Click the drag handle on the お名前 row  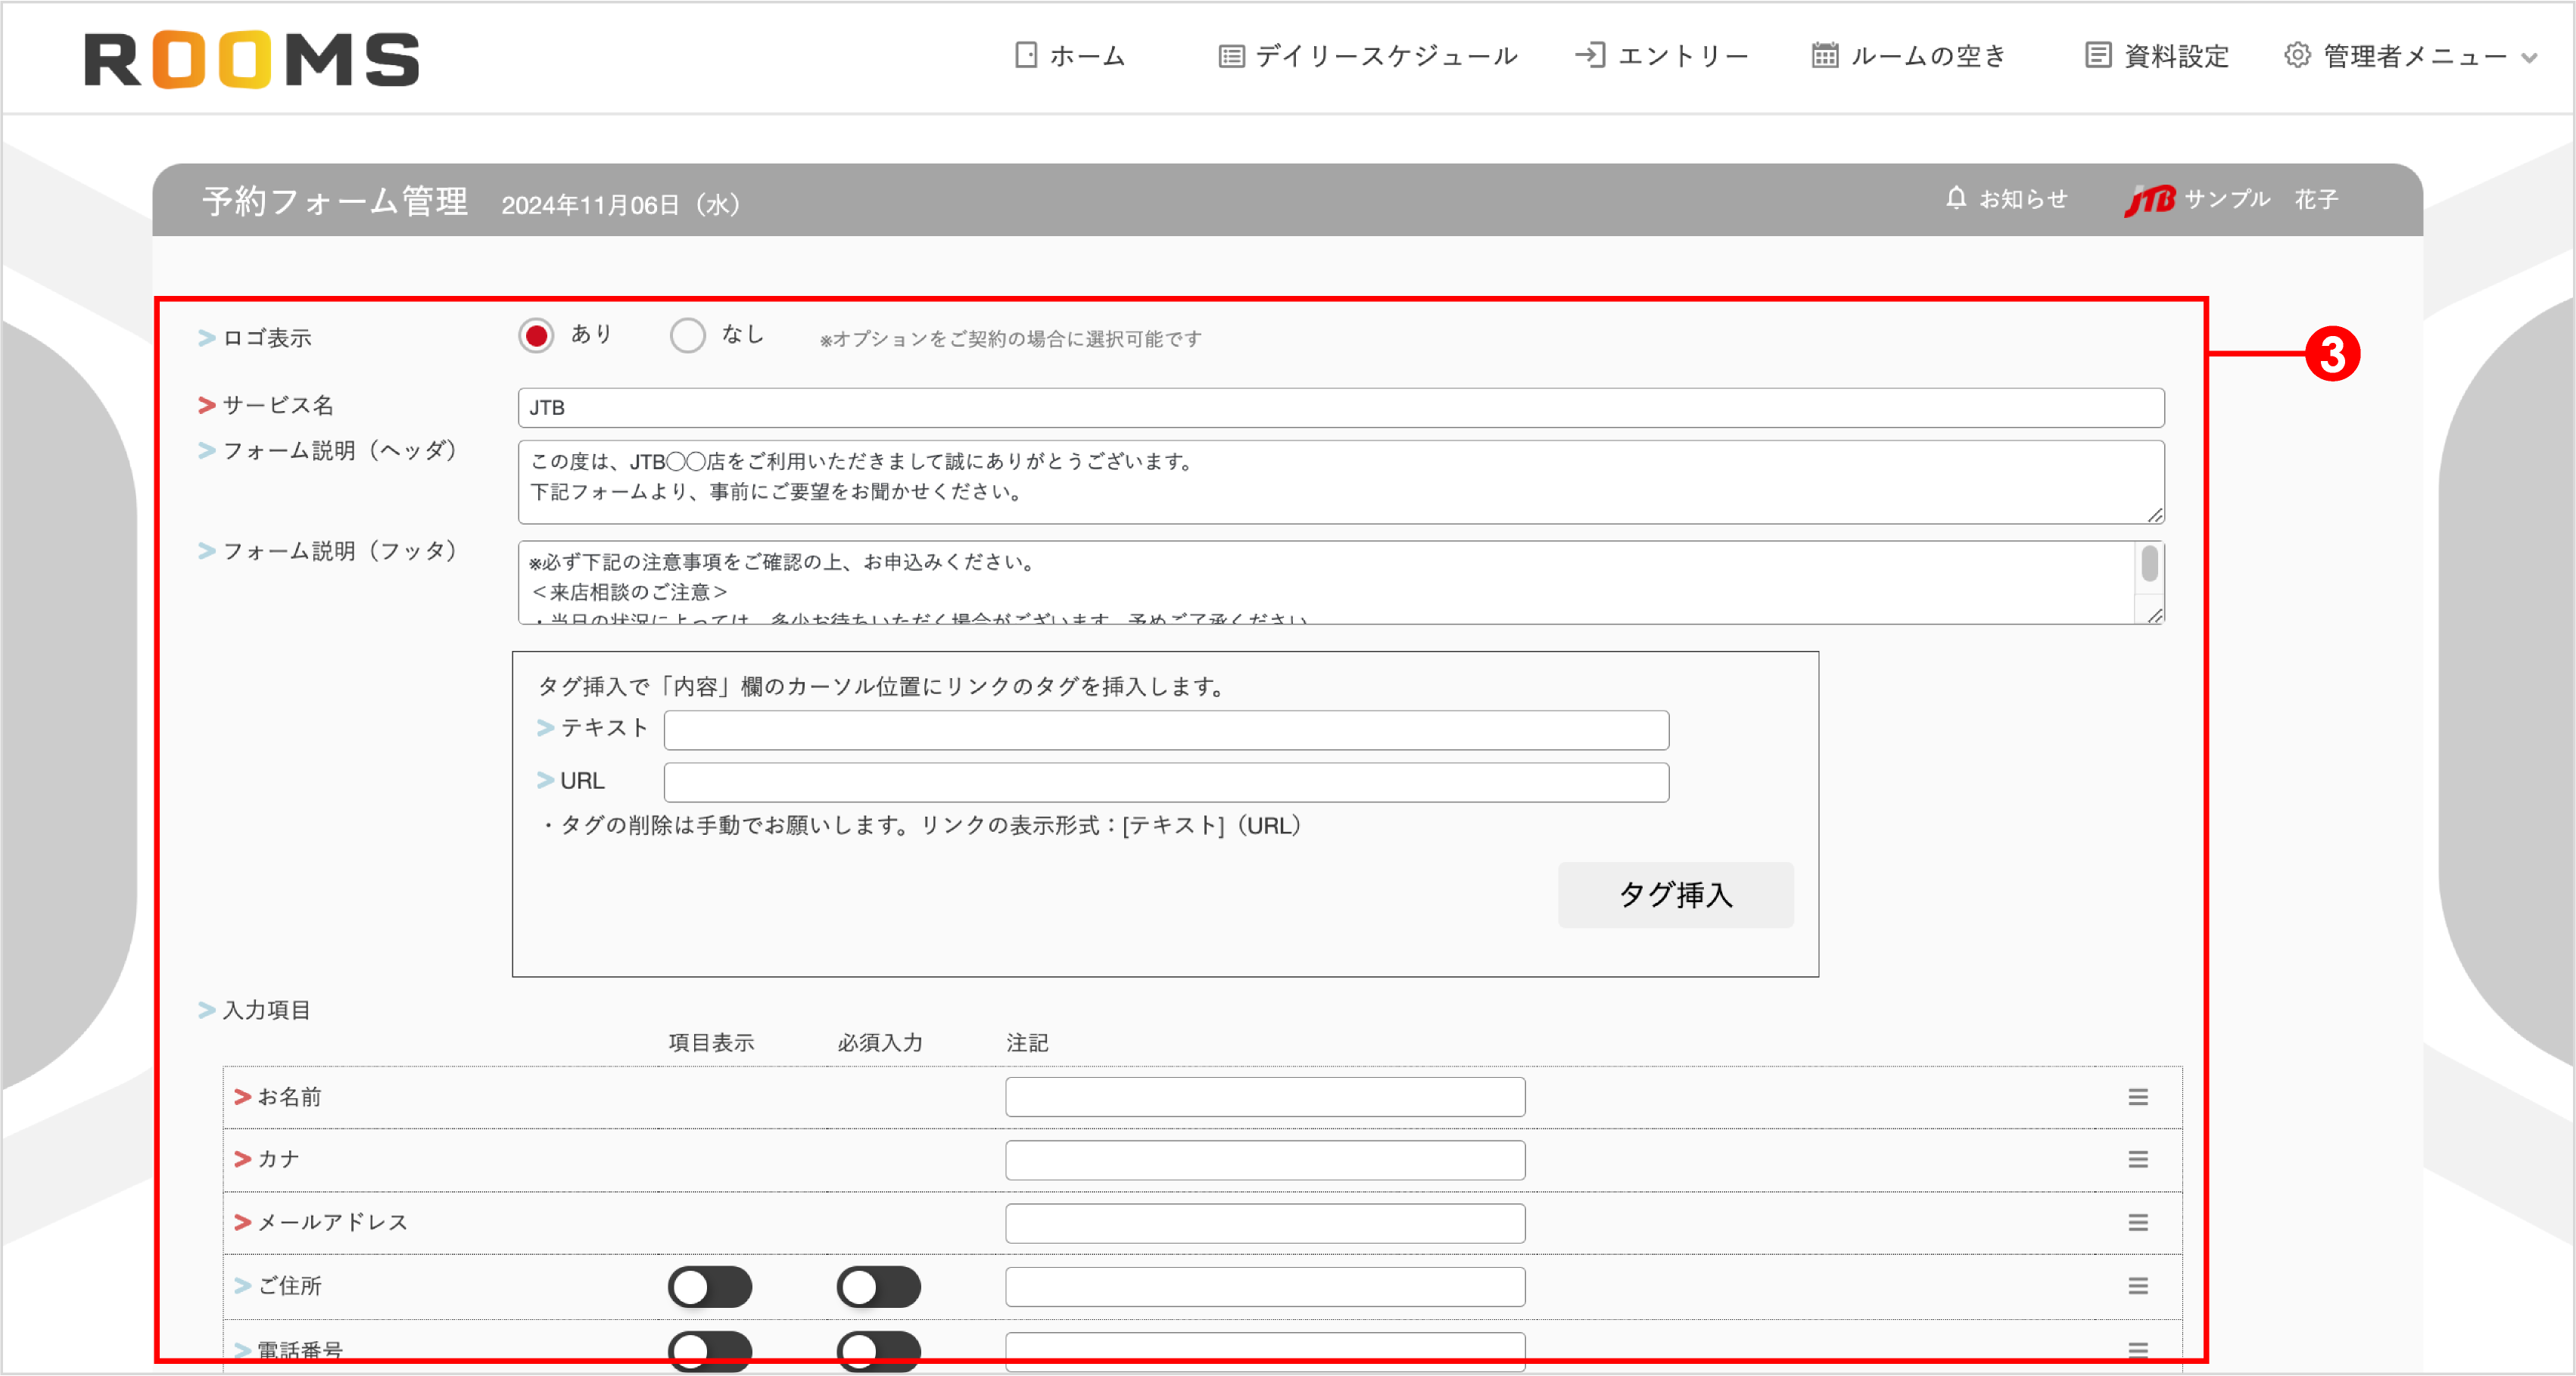click(x=2138, y=1096)
